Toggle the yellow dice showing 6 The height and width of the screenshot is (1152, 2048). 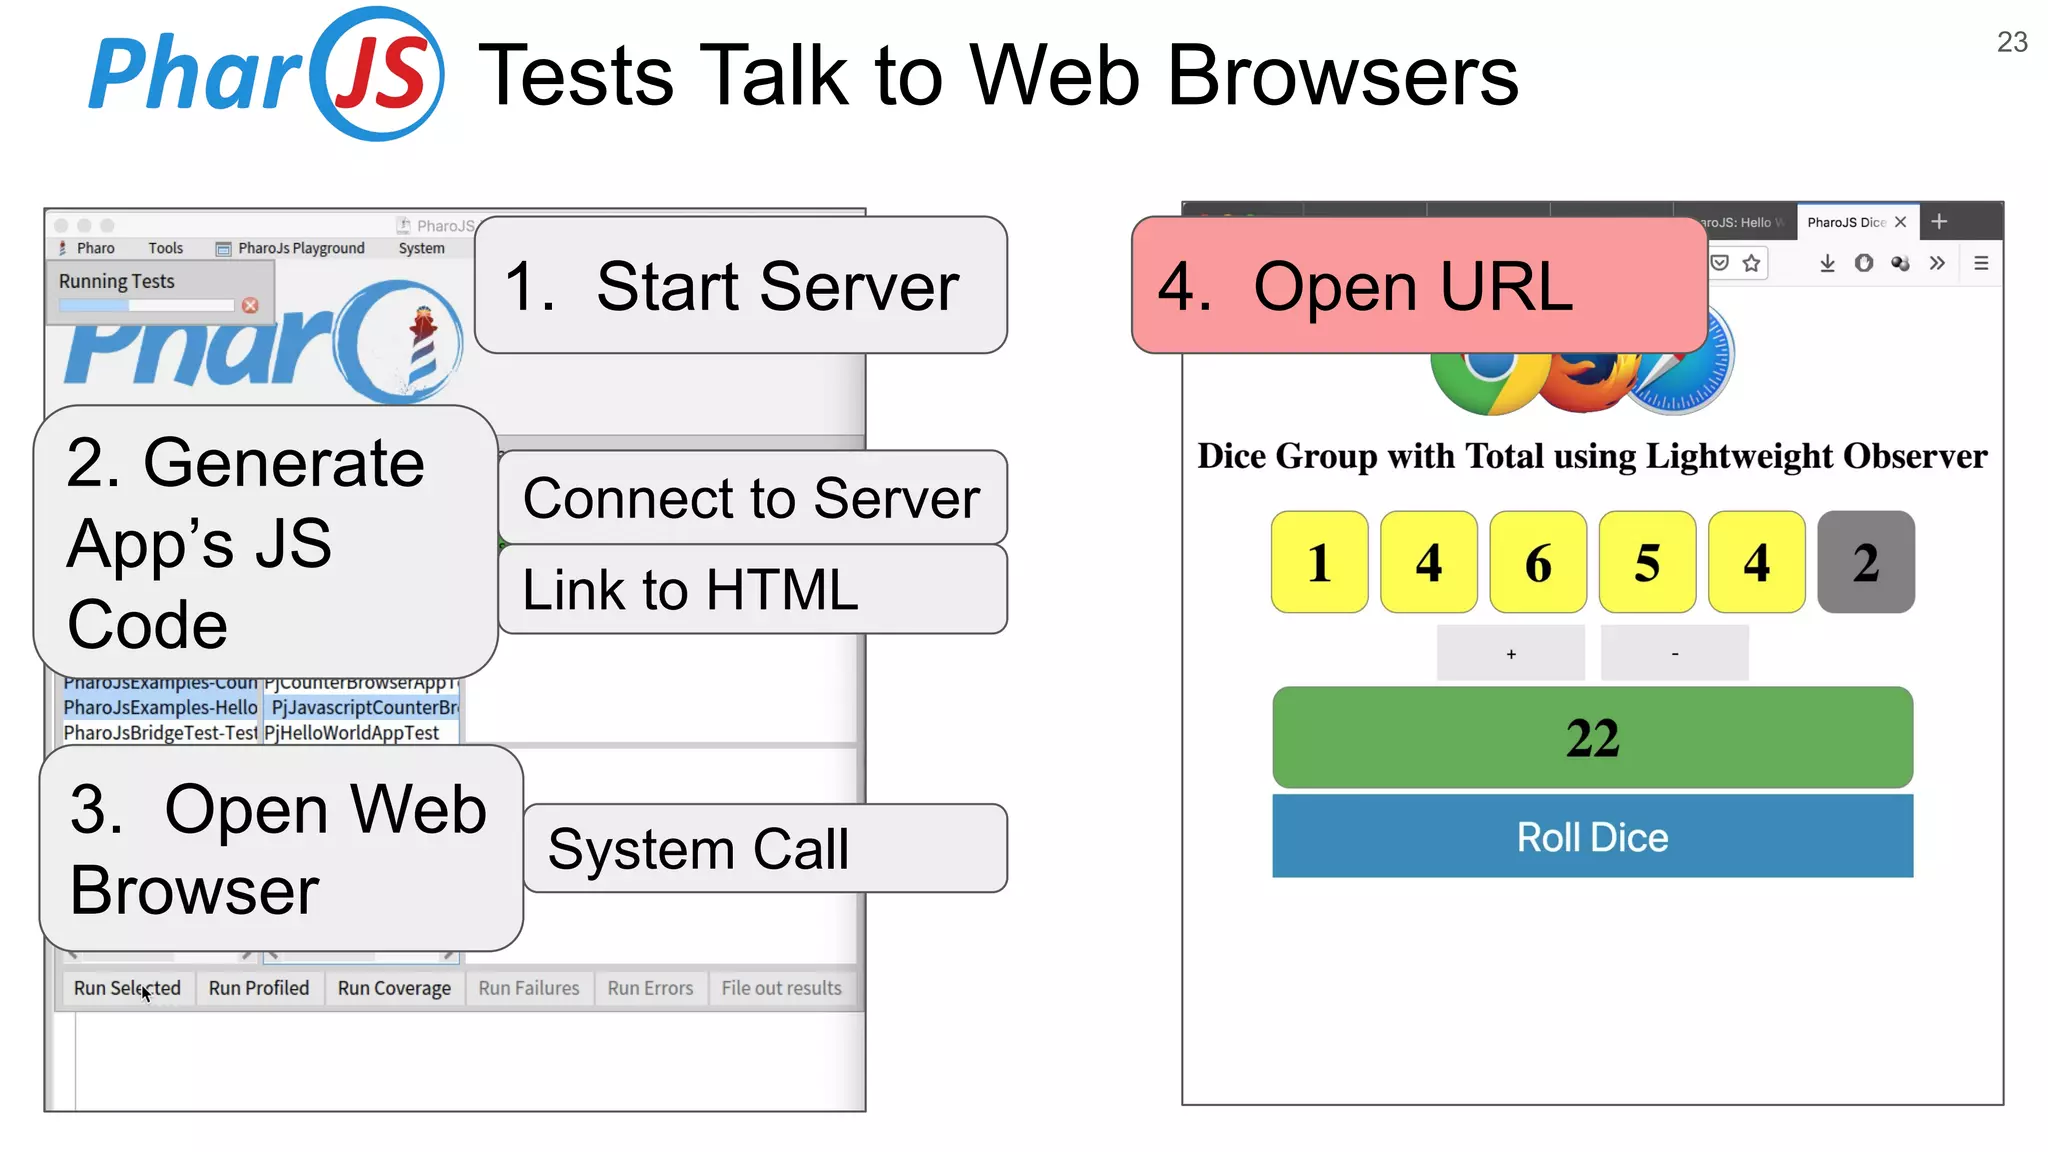coord(1538,562)
